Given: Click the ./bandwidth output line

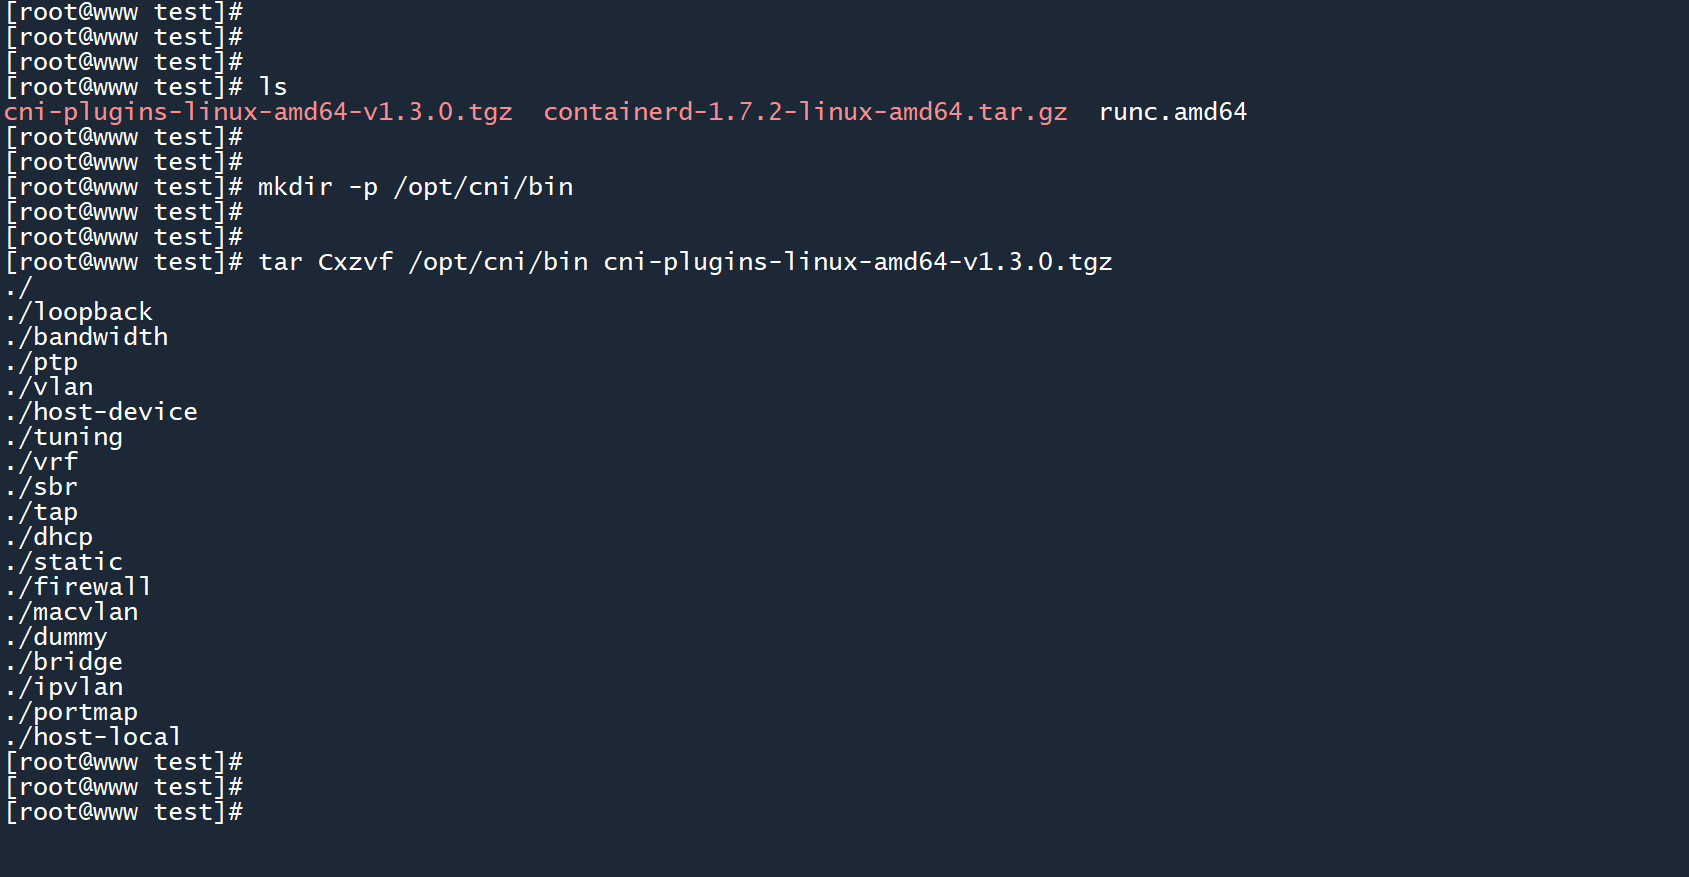Looking at the screenshot, I should click(86, 337).
